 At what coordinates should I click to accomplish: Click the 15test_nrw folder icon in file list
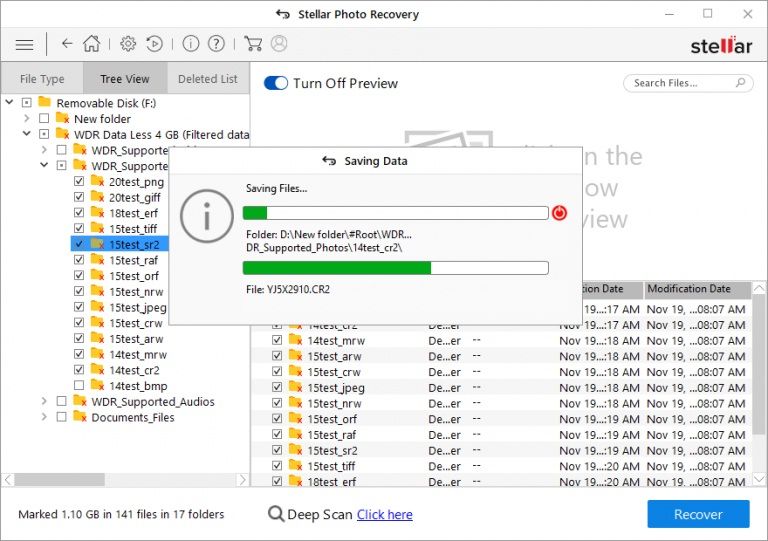click(x=295, y=402)
